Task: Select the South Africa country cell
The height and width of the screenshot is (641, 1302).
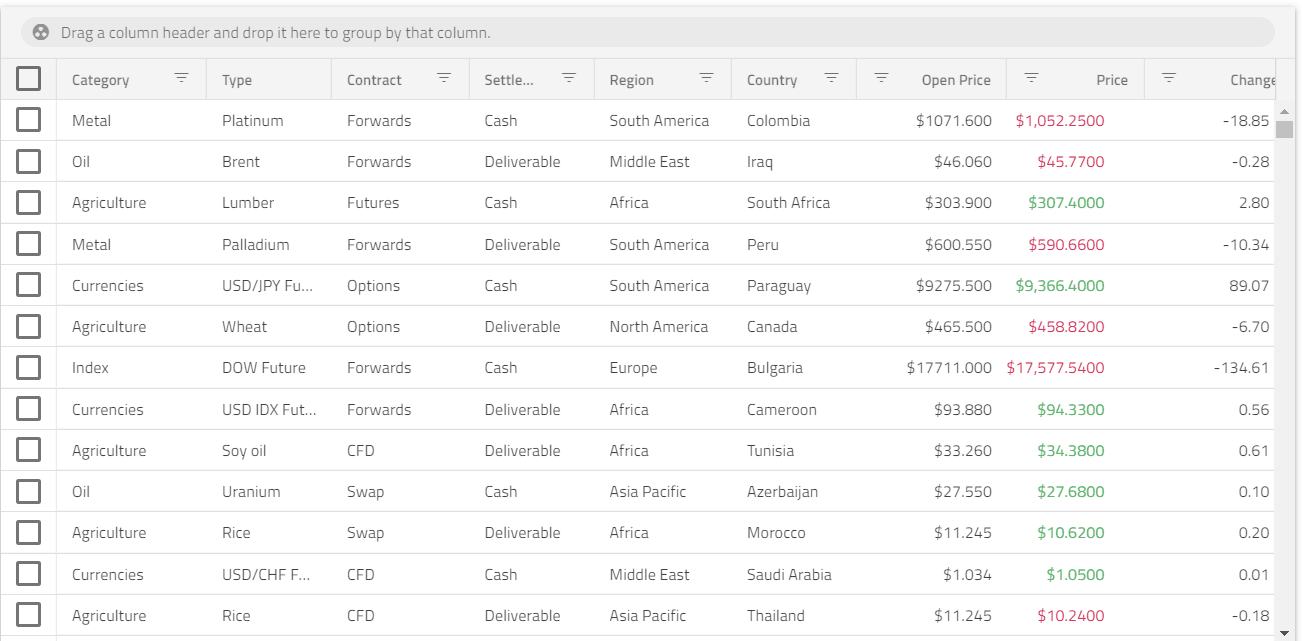Action: (x=788, y=203)
